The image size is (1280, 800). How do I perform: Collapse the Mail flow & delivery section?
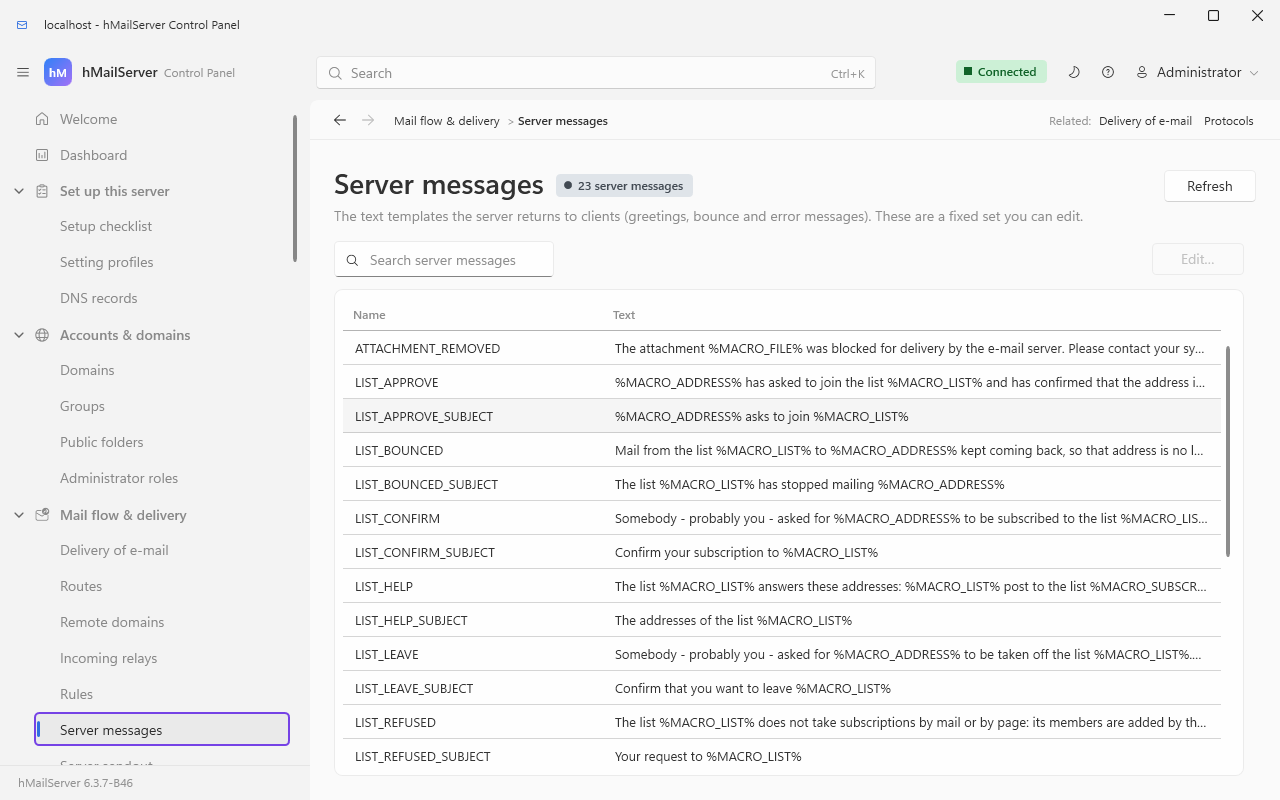19,515
